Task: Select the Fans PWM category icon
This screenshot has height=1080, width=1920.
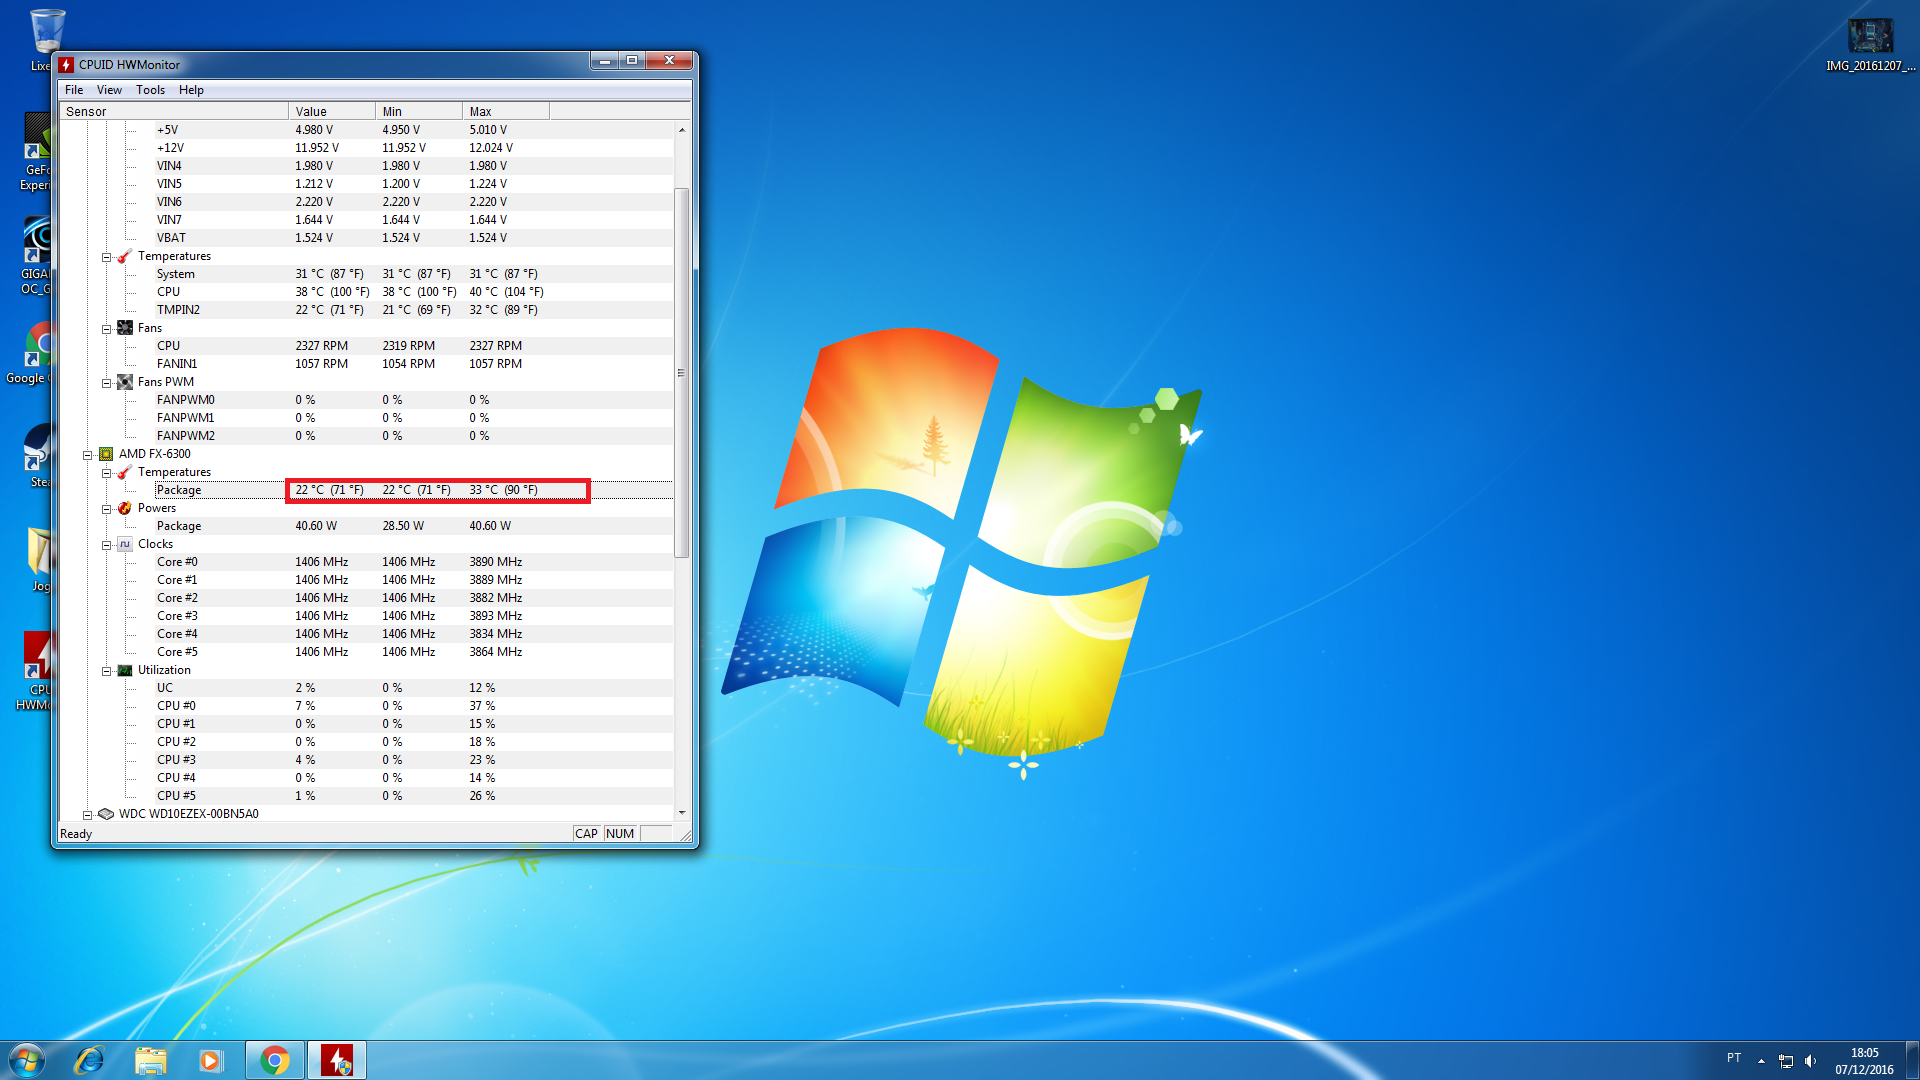Action: pos(125,382)
